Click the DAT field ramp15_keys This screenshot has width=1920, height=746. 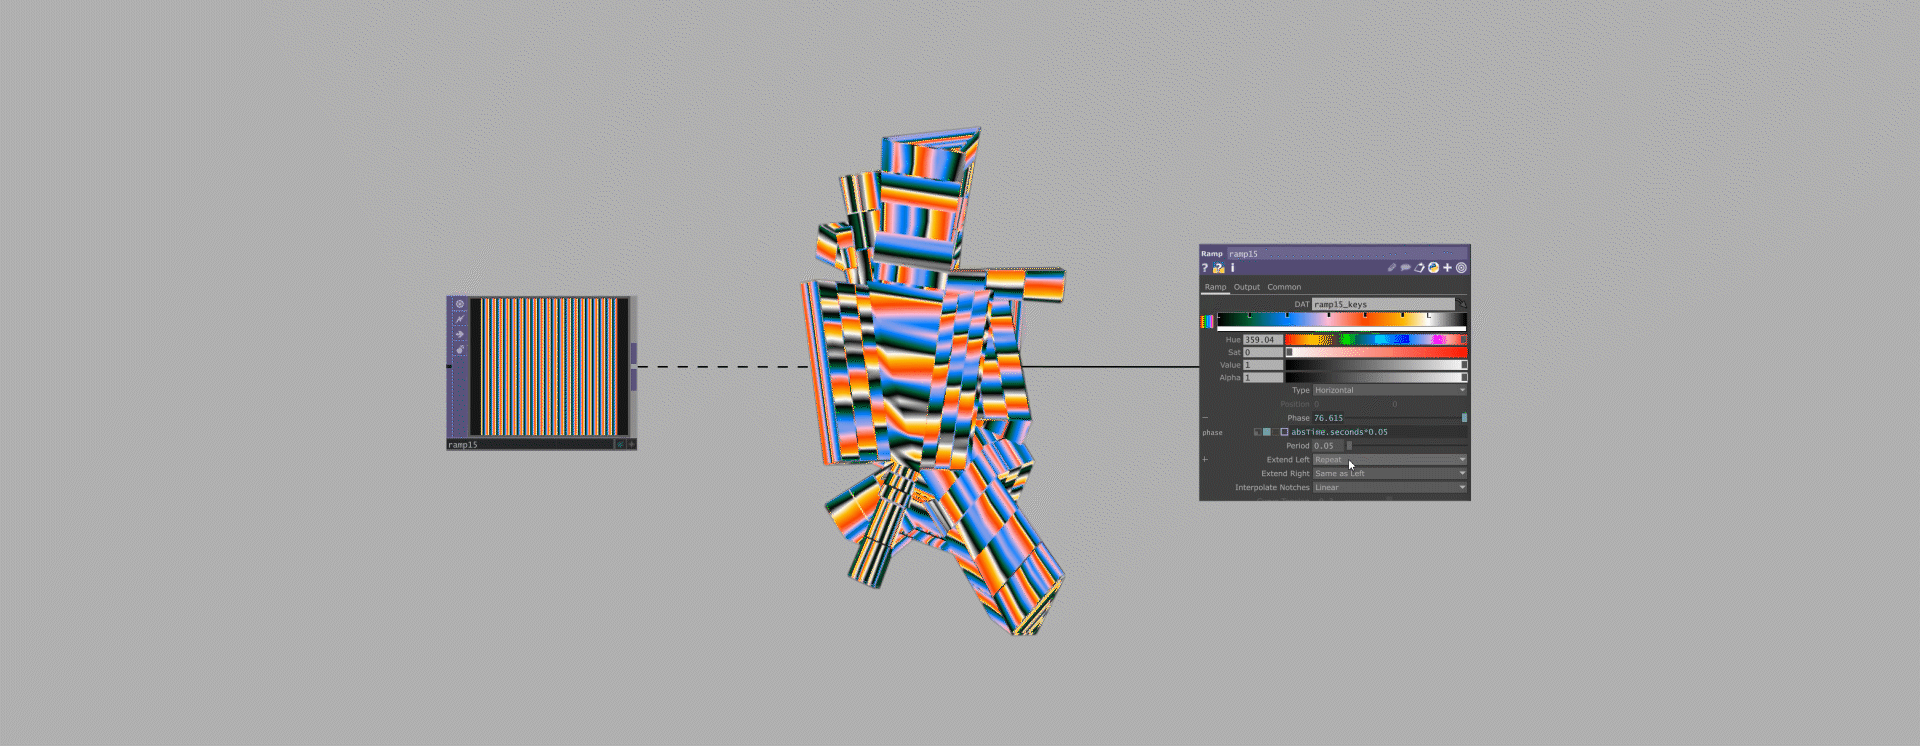pos(1383,304)
